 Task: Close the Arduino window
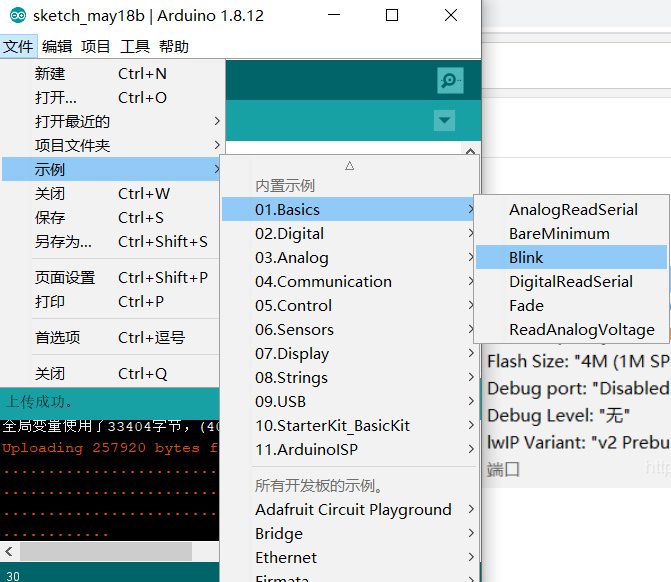[x=451, y=15]
